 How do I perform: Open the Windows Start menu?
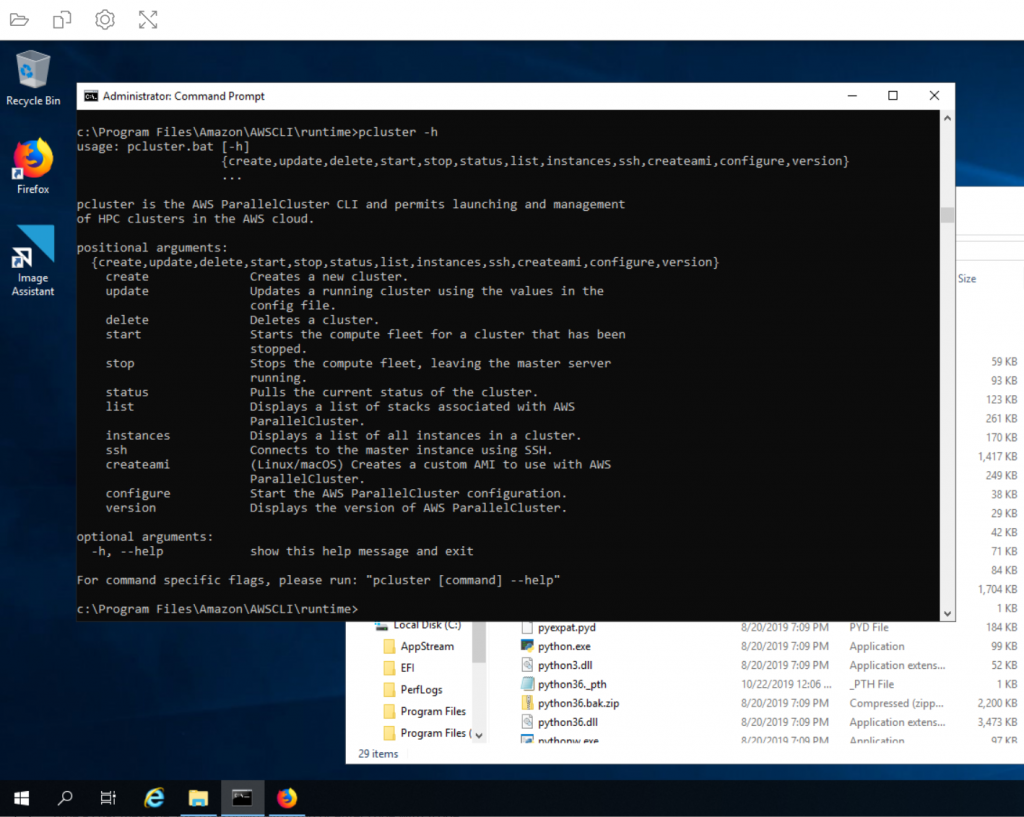(21, 797)
